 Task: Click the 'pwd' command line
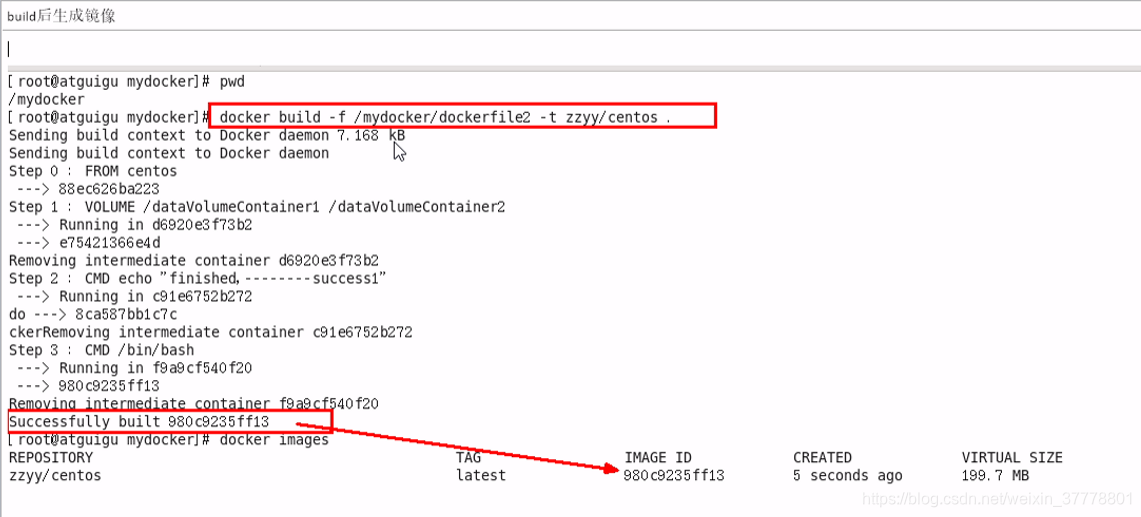point(127,81)
